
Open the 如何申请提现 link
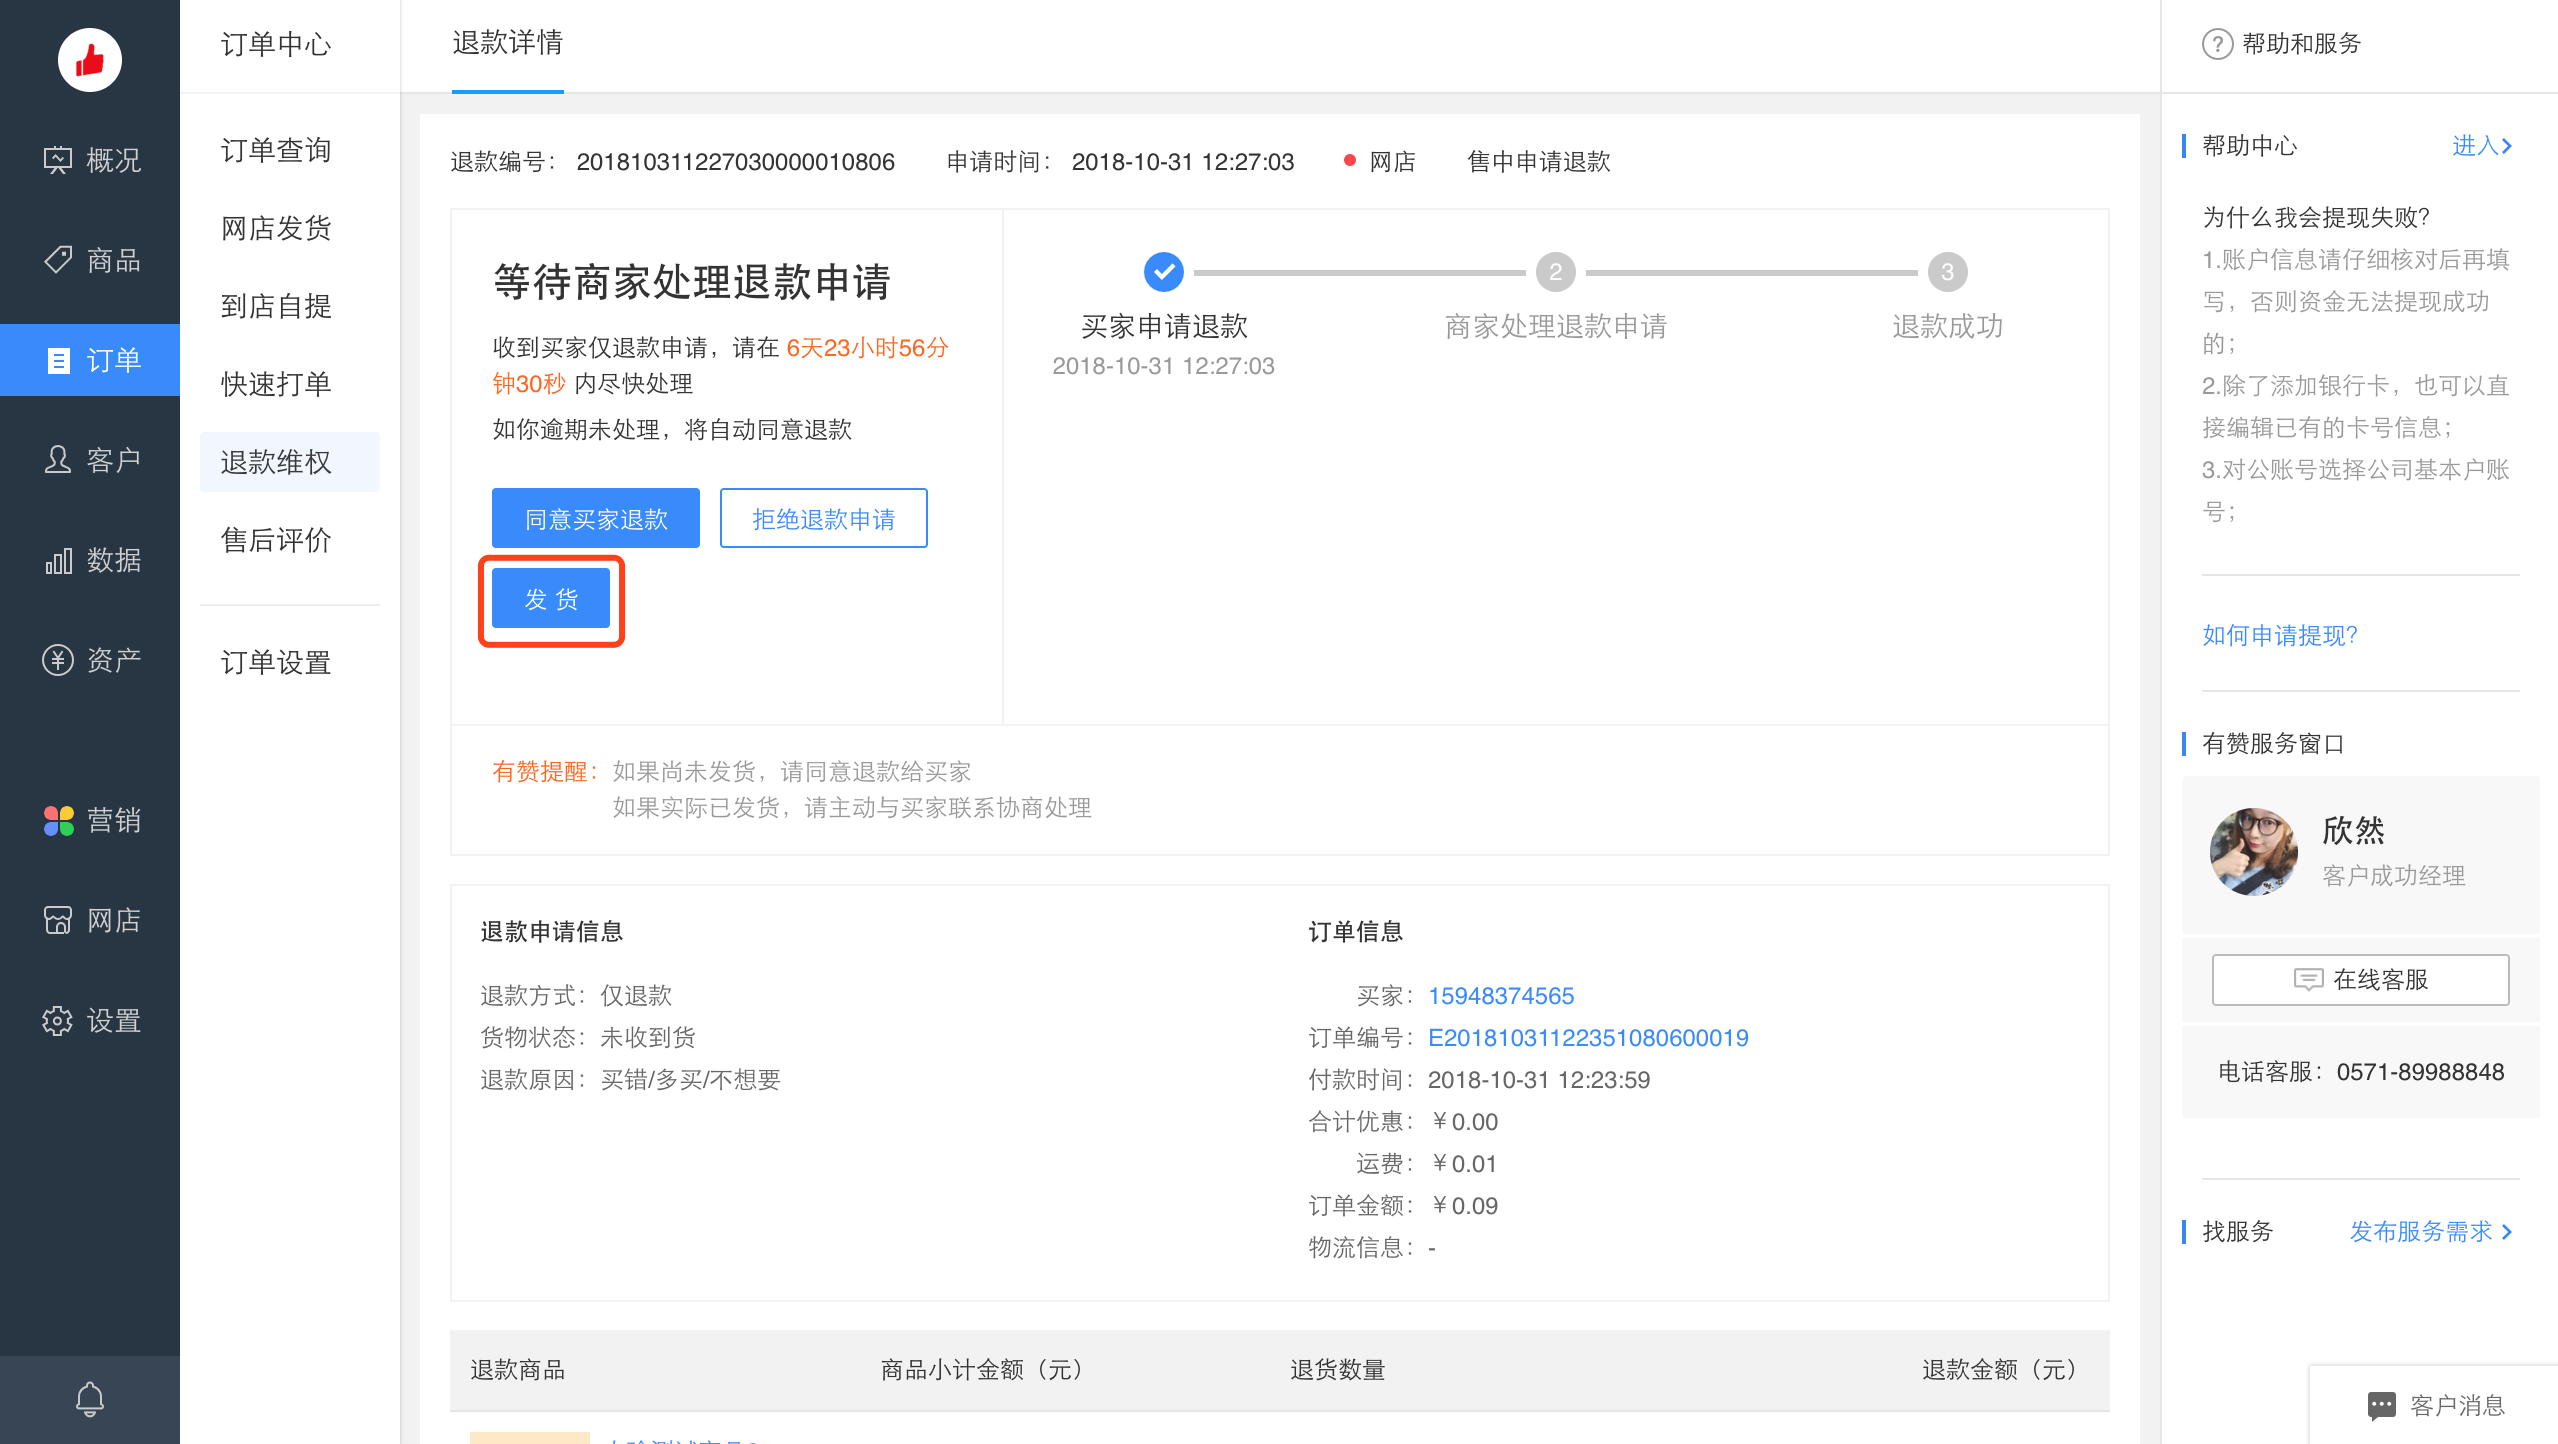click(x=2280, y=635)
